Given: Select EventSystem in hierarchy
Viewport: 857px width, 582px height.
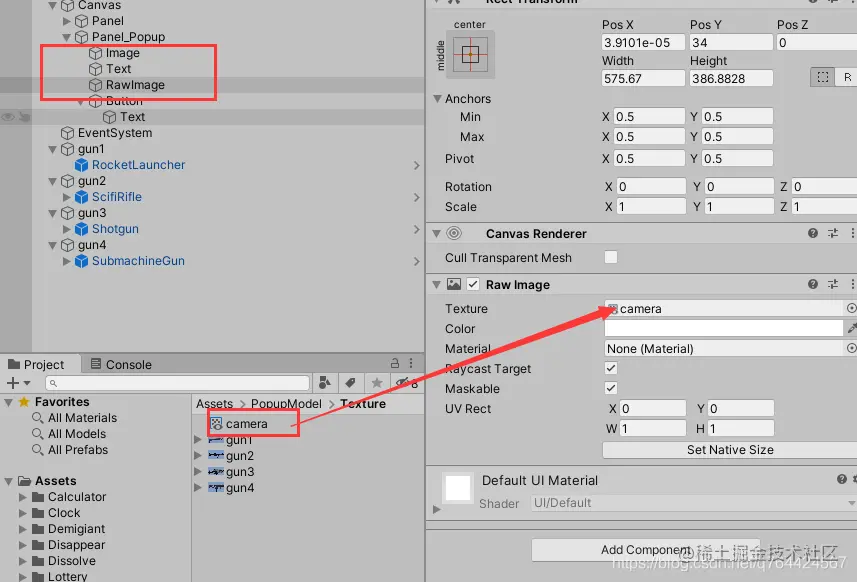Looking at the screenshot, I should tap(115, 133).
